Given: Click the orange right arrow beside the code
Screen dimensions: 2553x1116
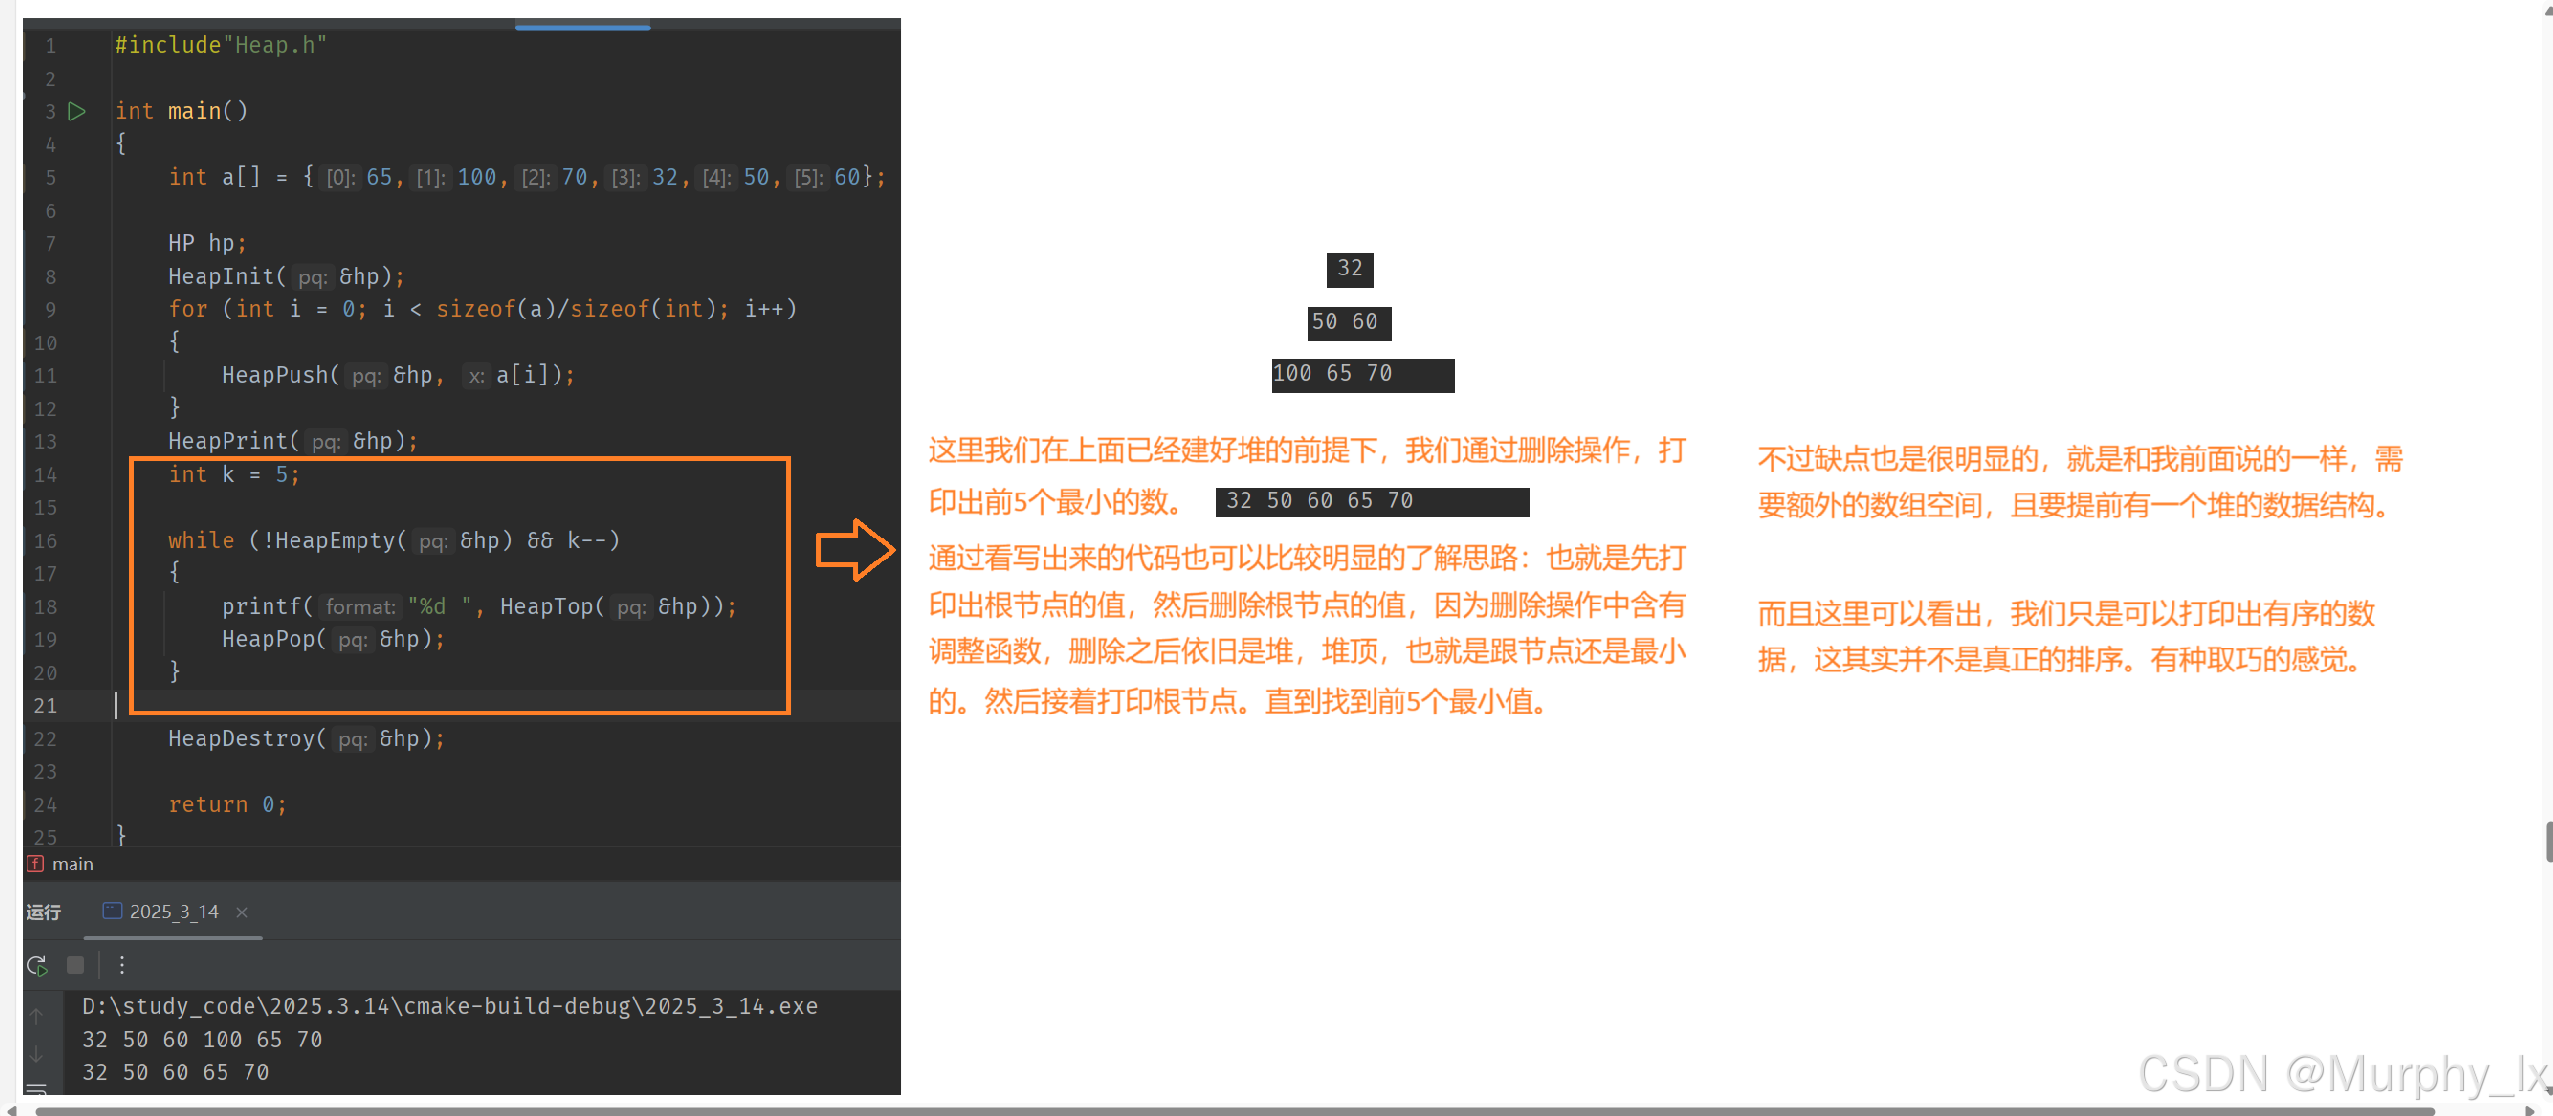Looking at the screenshot, I should (x=854, y=549).
